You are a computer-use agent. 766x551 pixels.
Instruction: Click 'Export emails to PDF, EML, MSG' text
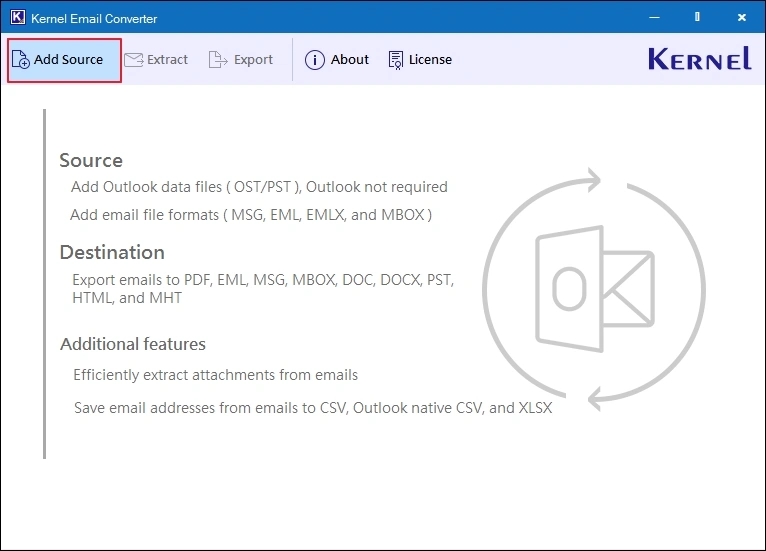263,289
